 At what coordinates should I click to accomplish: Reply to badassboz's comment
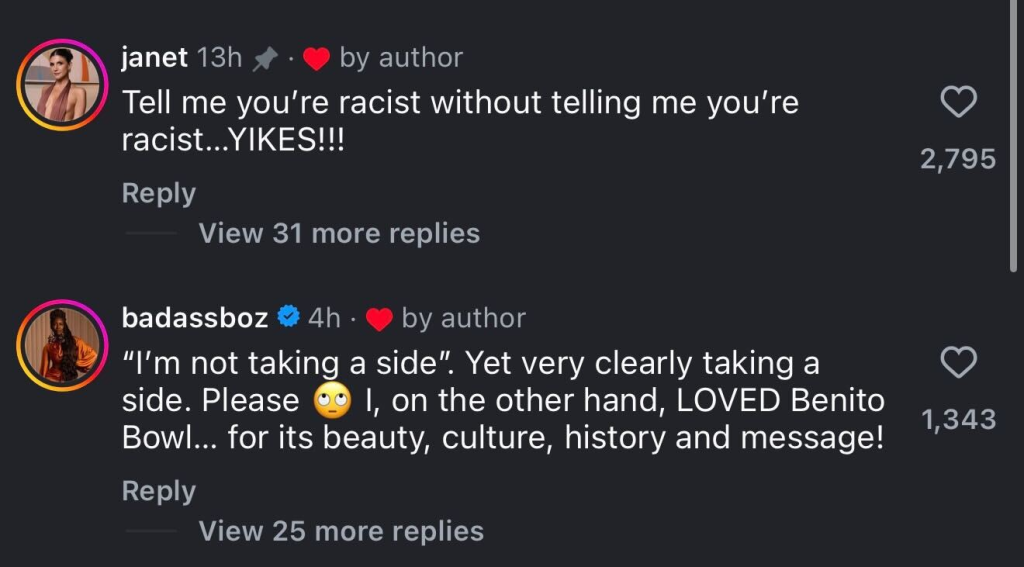click(x=159, y=491)
